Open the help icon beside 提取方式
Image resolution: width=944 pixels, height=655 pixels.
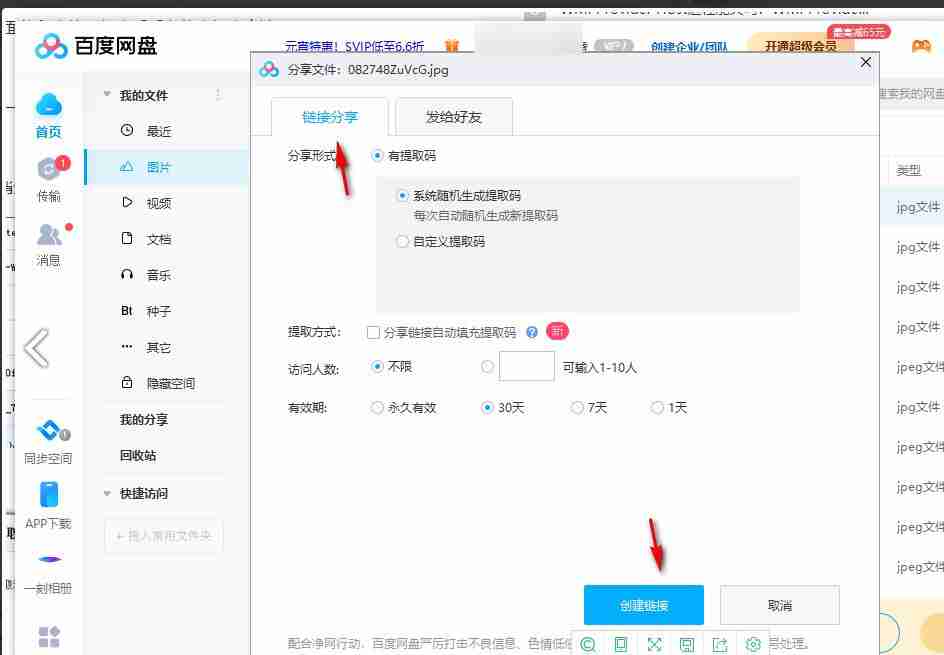point(532,331)
